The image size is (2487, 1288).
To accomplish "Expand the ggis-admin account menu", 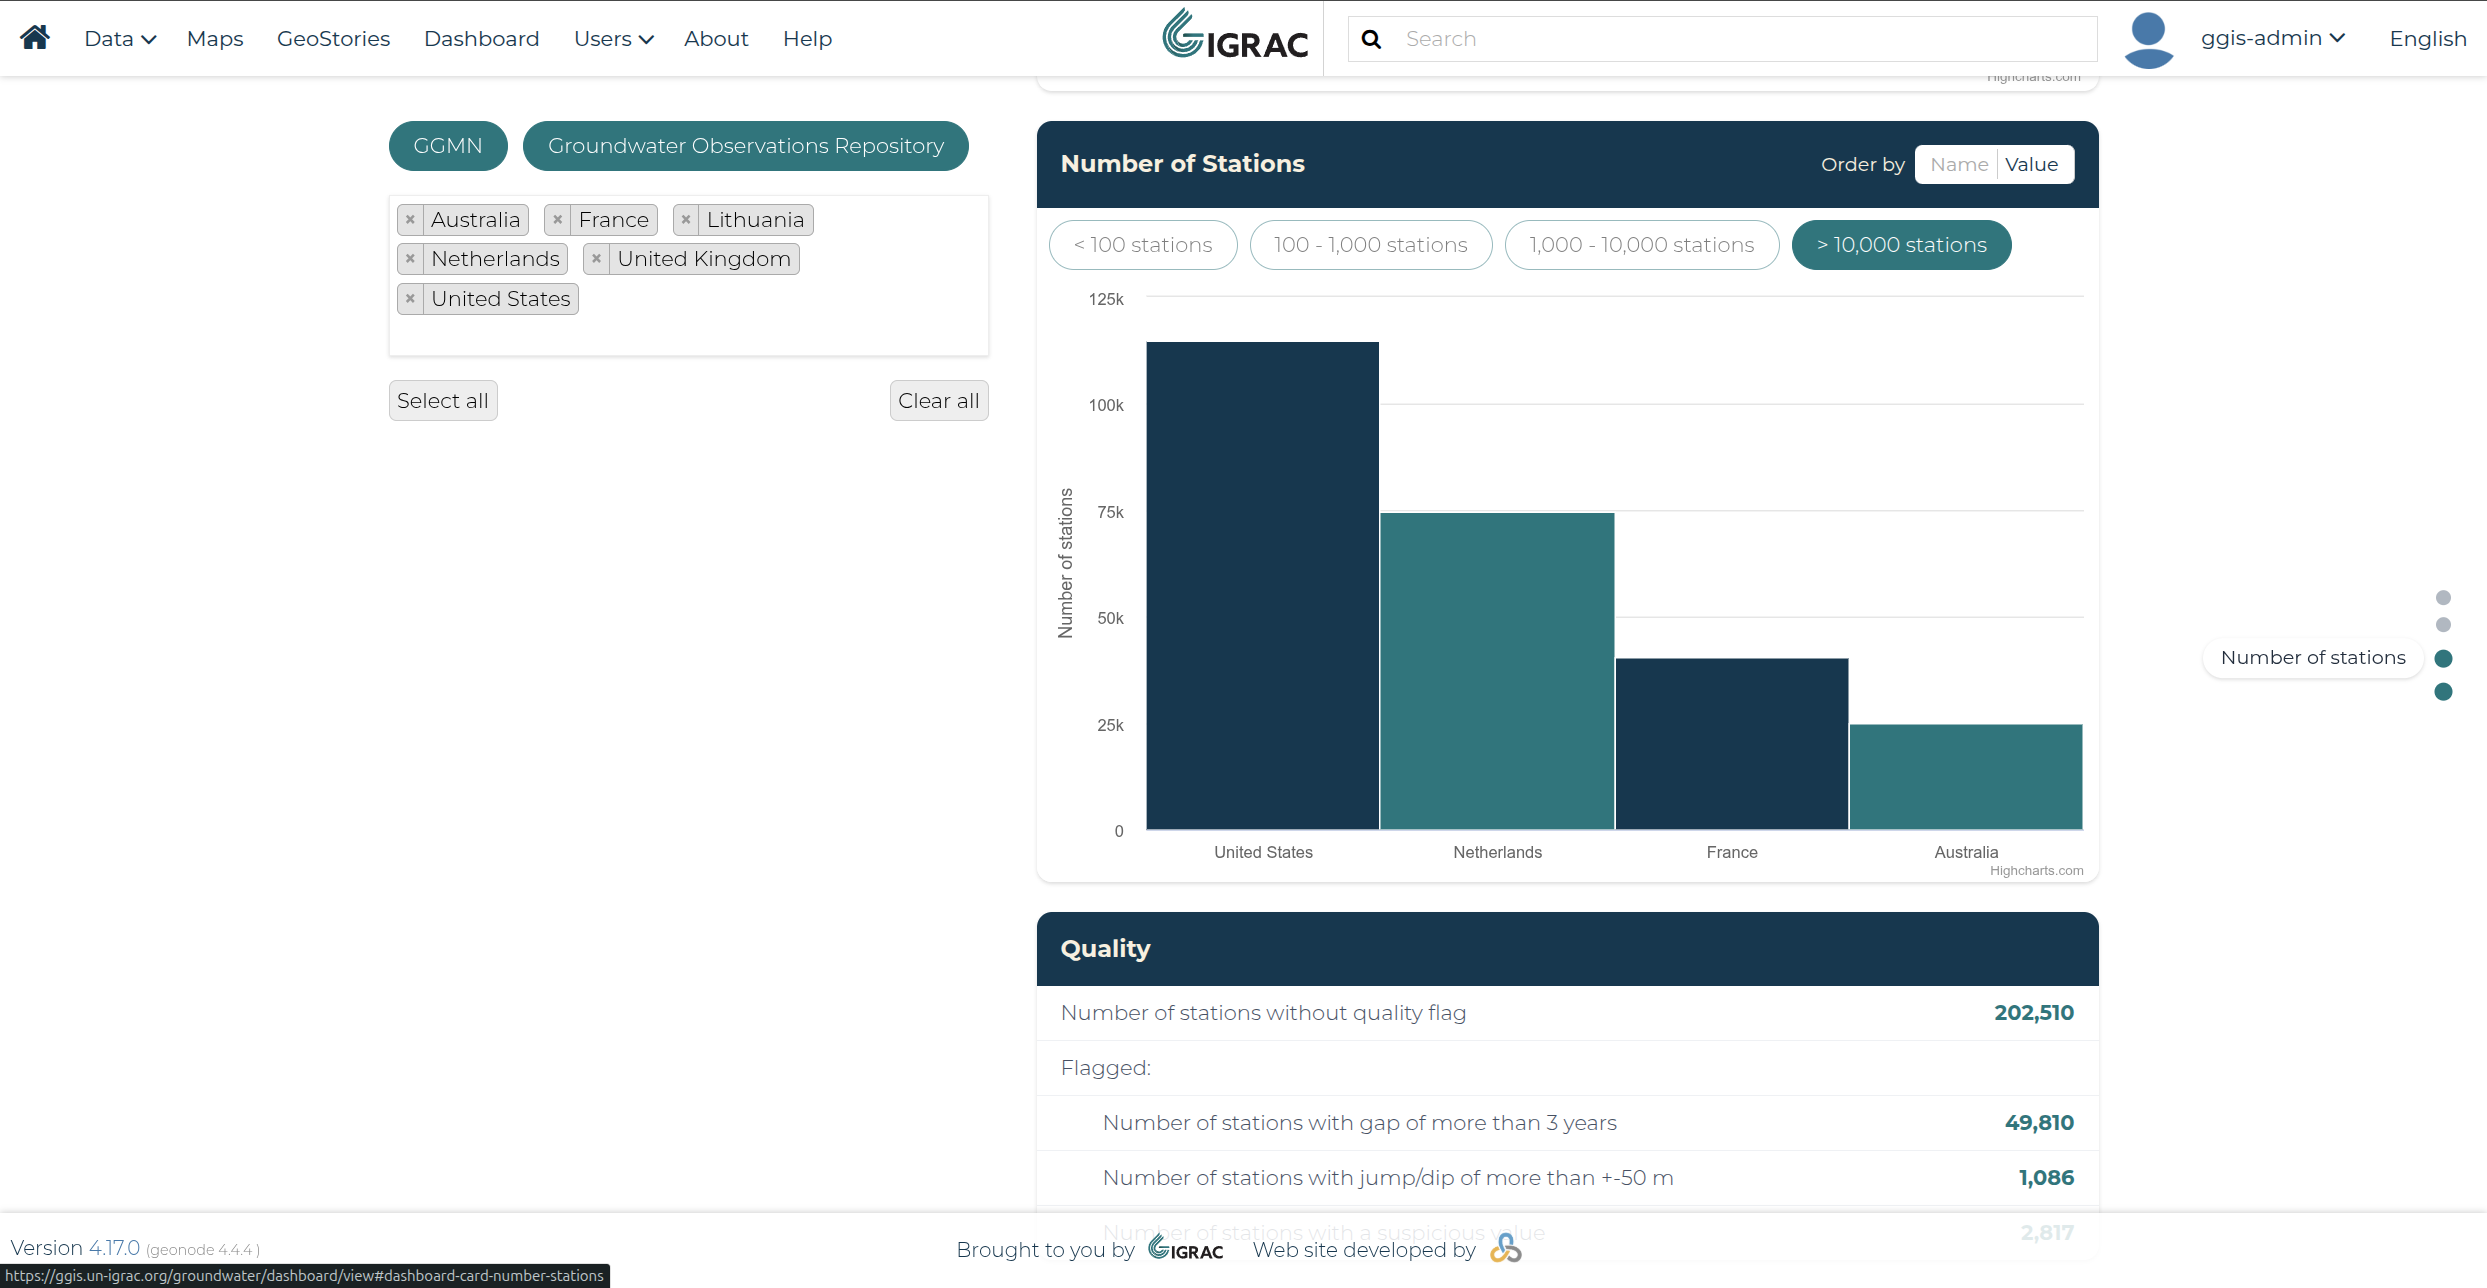I will 2272,38.
